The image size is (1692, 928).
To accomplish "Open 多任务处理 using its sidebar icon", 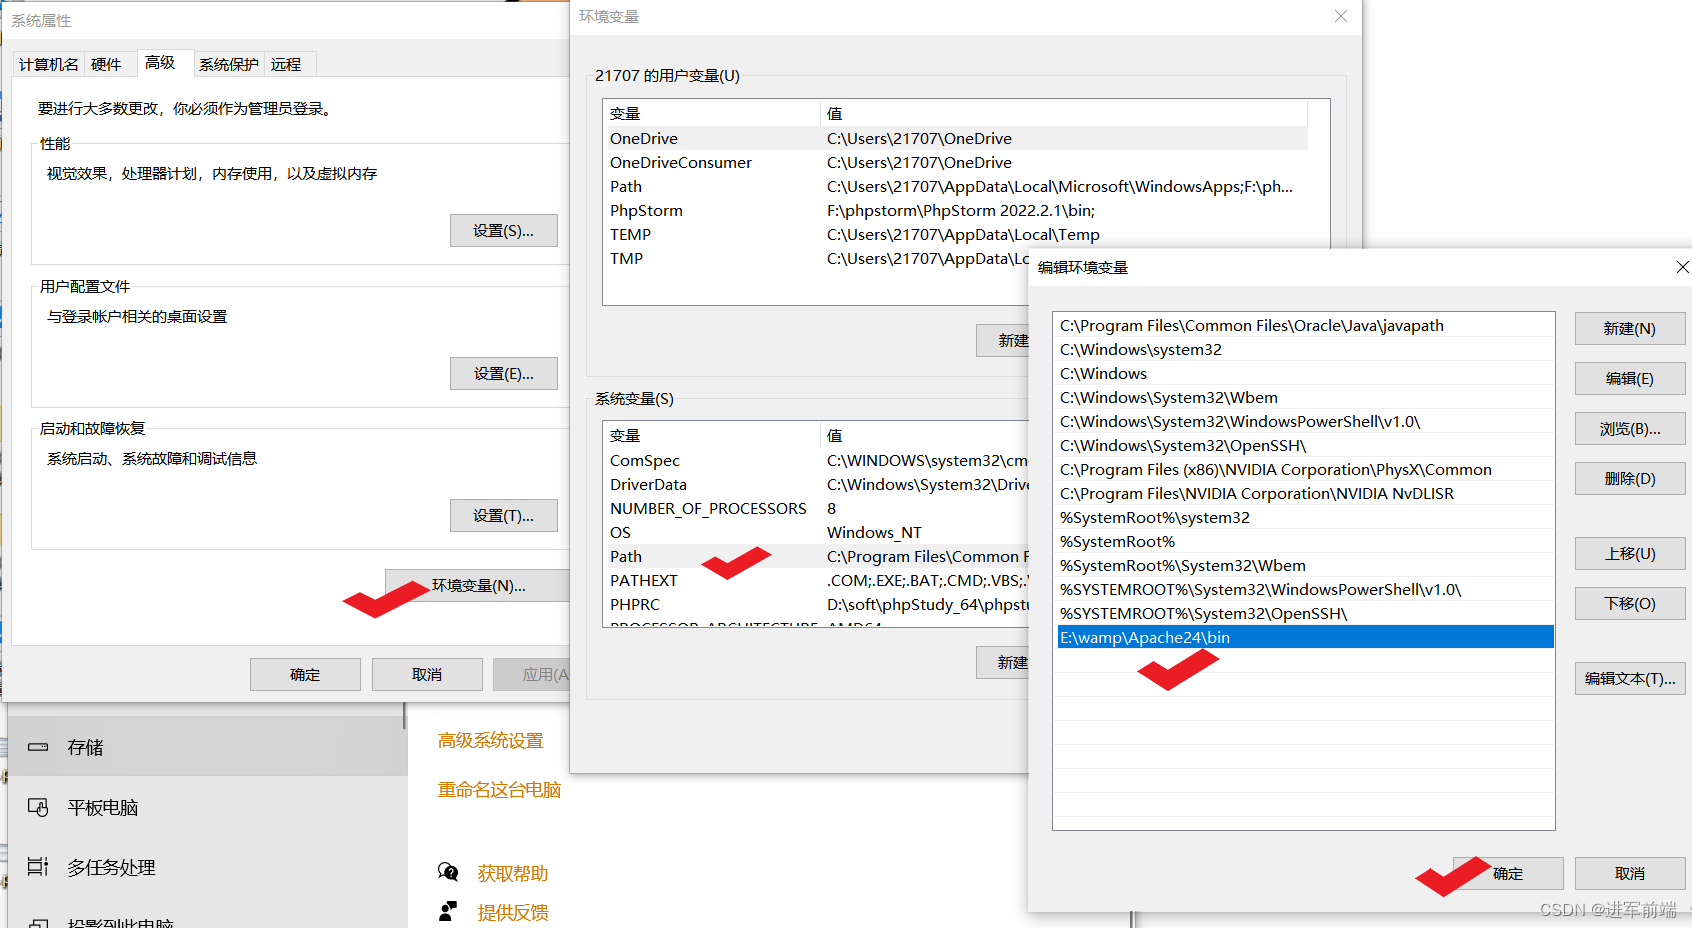I will (37, 867).
